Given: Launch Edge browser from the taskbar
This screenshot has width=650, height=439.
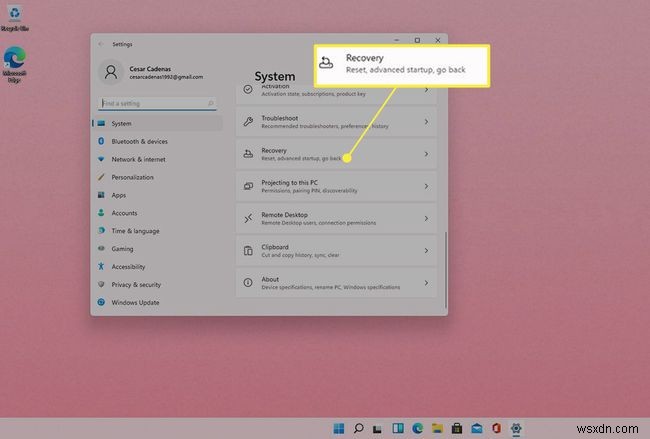Looking at the screenshot, I should (418, 428).
